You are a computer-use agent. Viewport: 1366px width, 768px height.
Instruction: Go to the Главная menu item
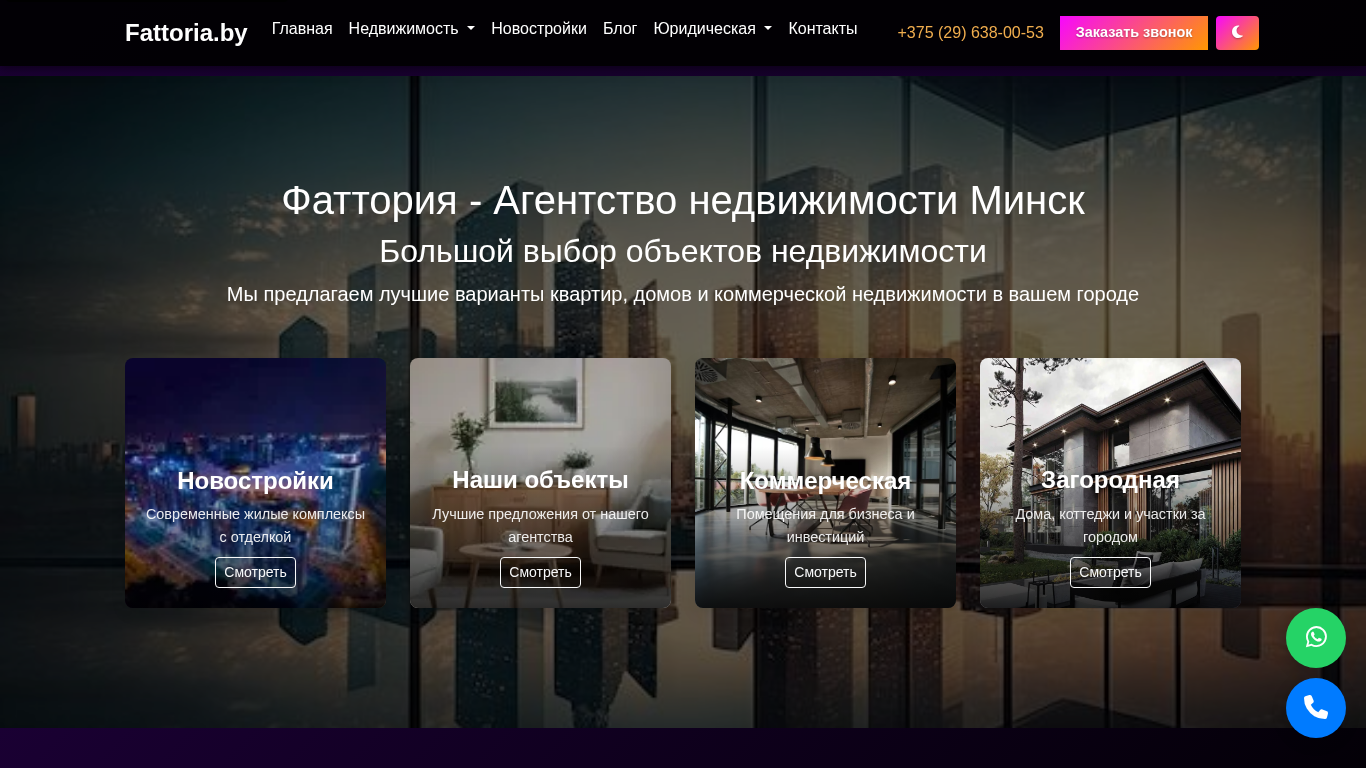pyautogui.click(x=302, y=29)
